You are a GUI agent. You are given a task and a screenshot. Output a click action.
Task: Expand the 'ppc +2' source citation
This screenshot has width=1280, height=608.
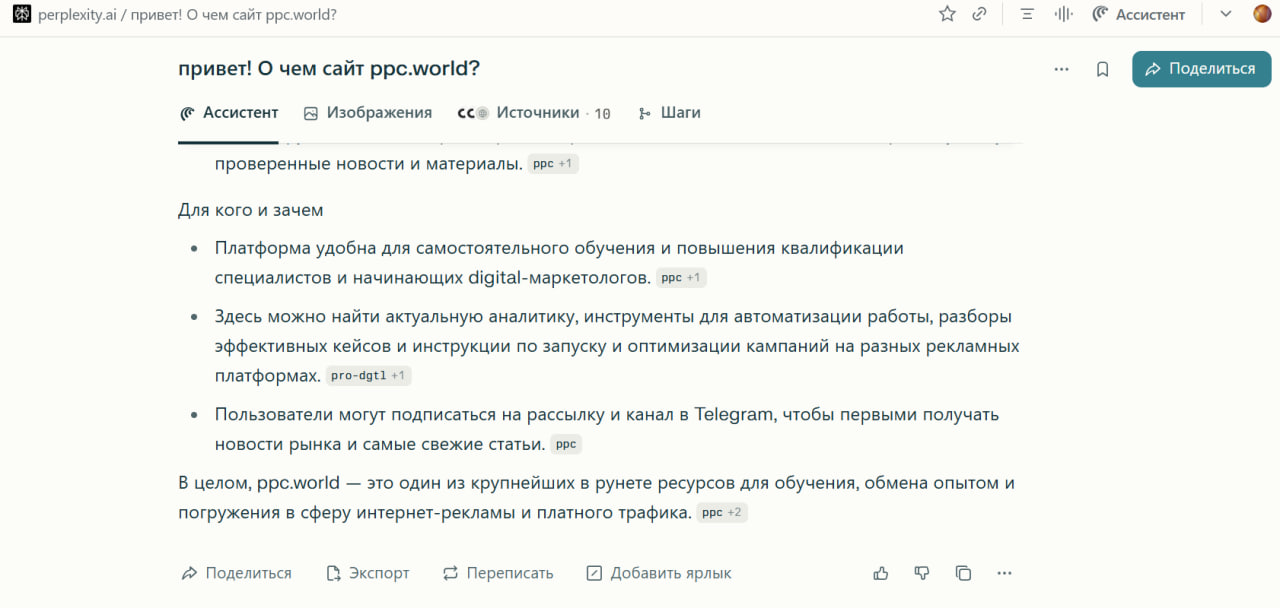coord(722,512)
